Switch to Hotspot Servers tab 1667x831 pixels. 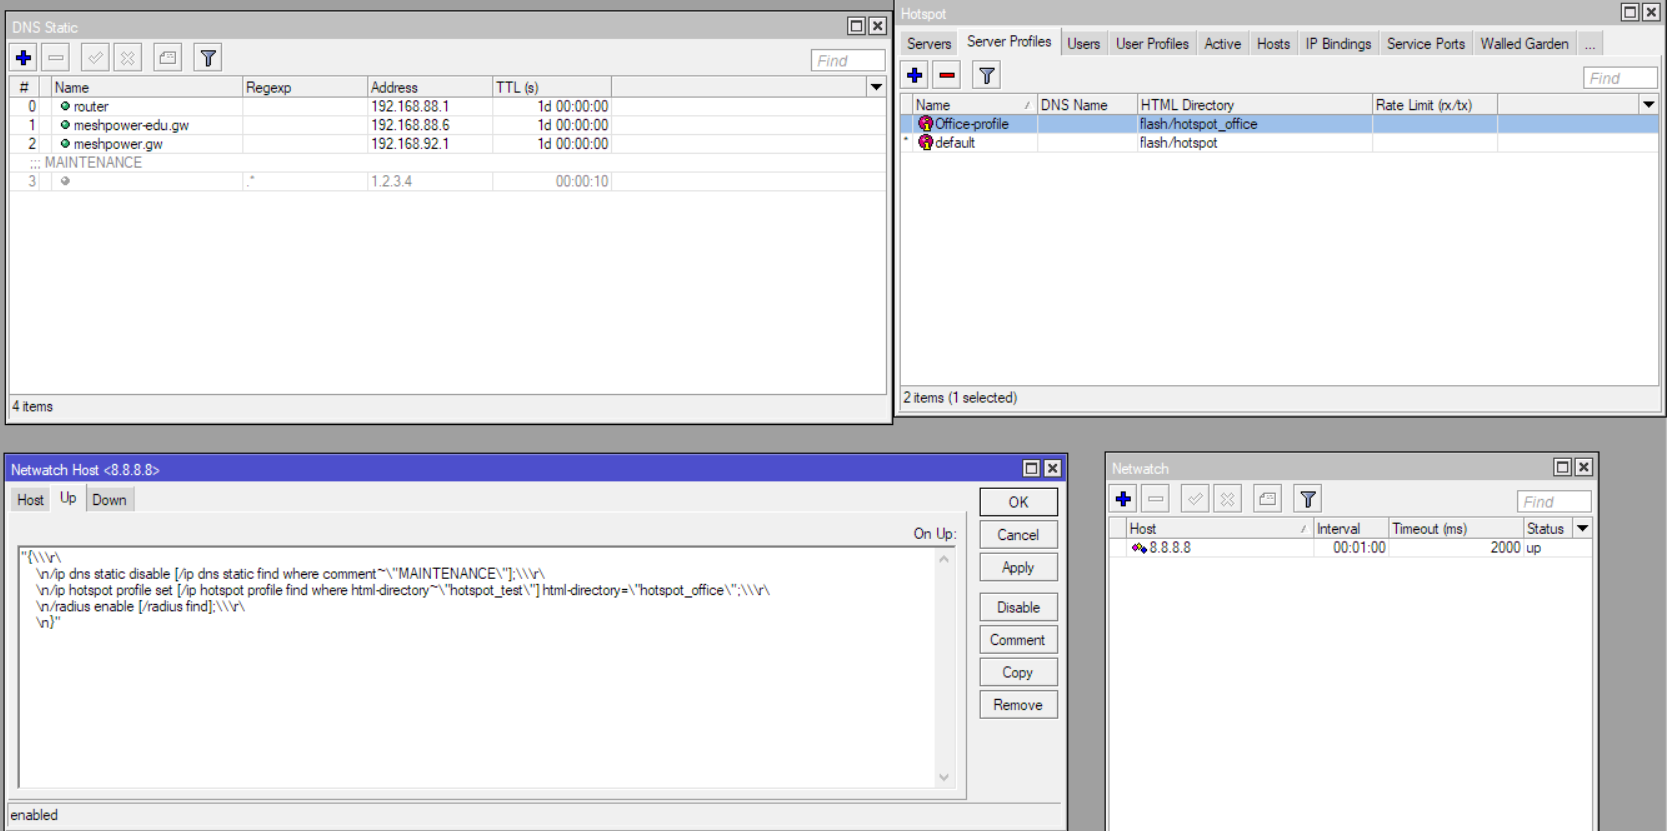tap(929, 44)
